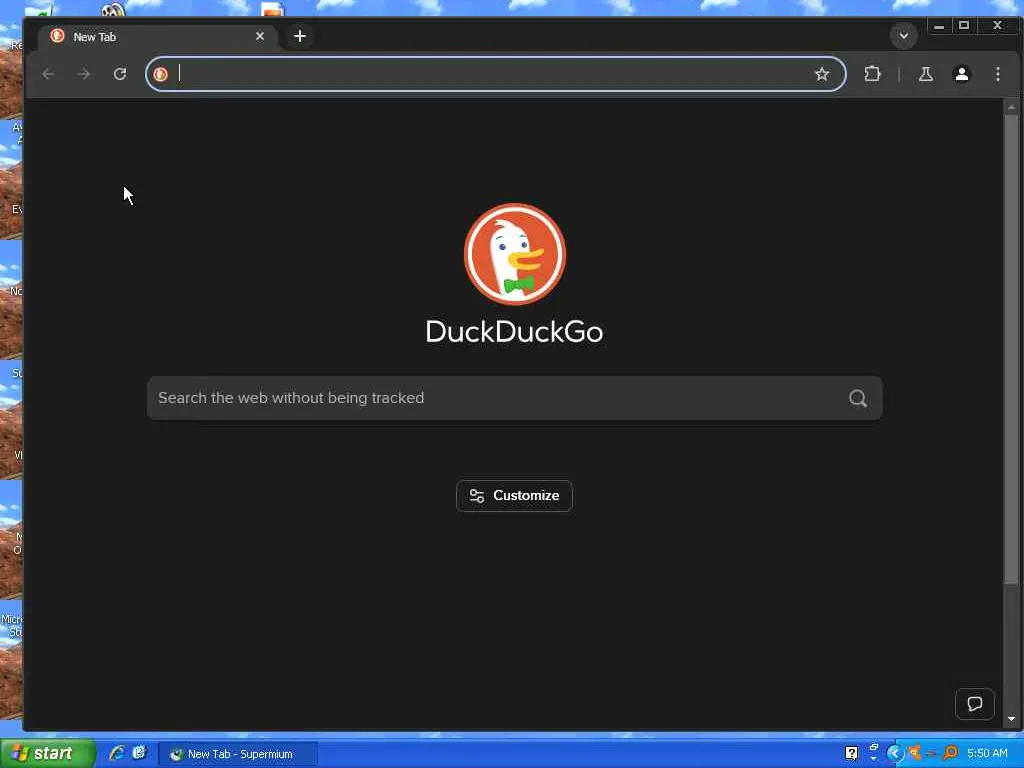Click the DuckDuckGo search field
This screenshot has width=1024, height=768.
(515, 398)
